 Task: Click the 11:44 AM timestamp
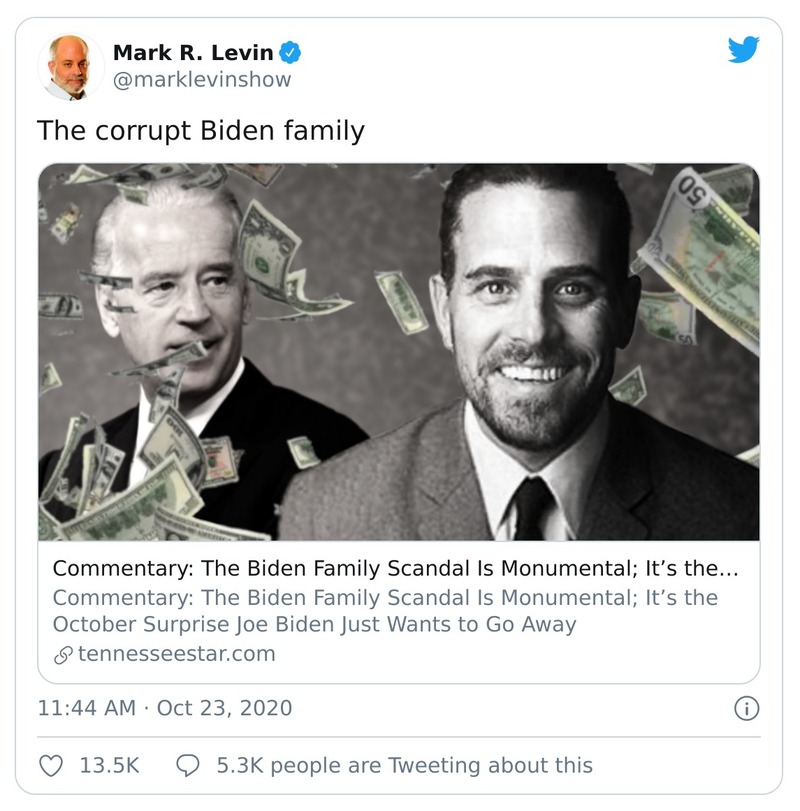(x=86, y=708)
